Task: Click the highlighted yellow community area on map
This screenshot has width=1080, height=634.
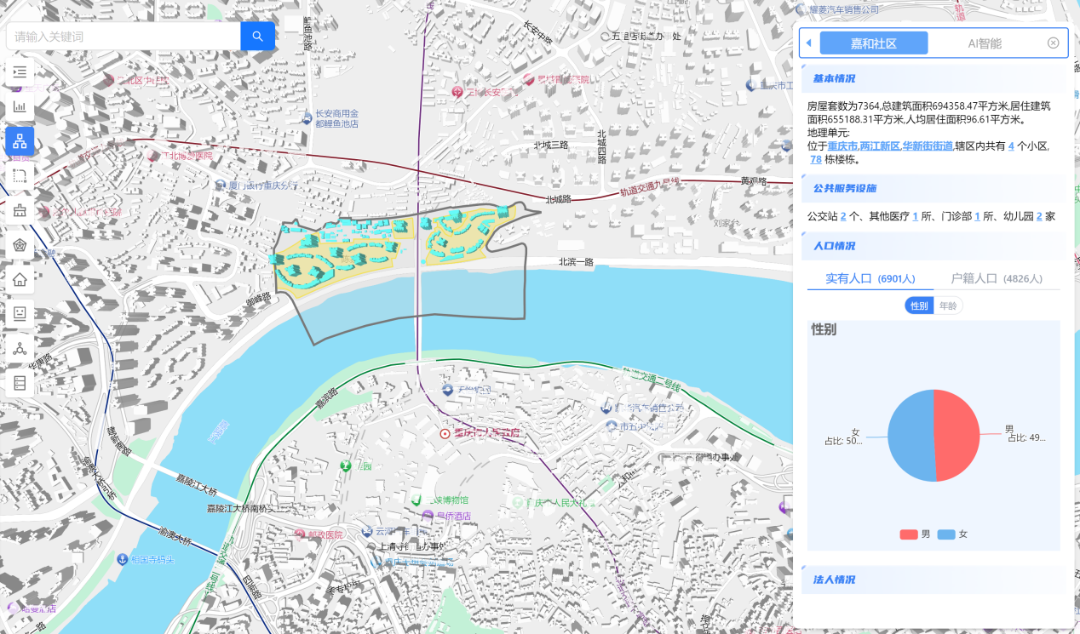Action: point(344,258)
